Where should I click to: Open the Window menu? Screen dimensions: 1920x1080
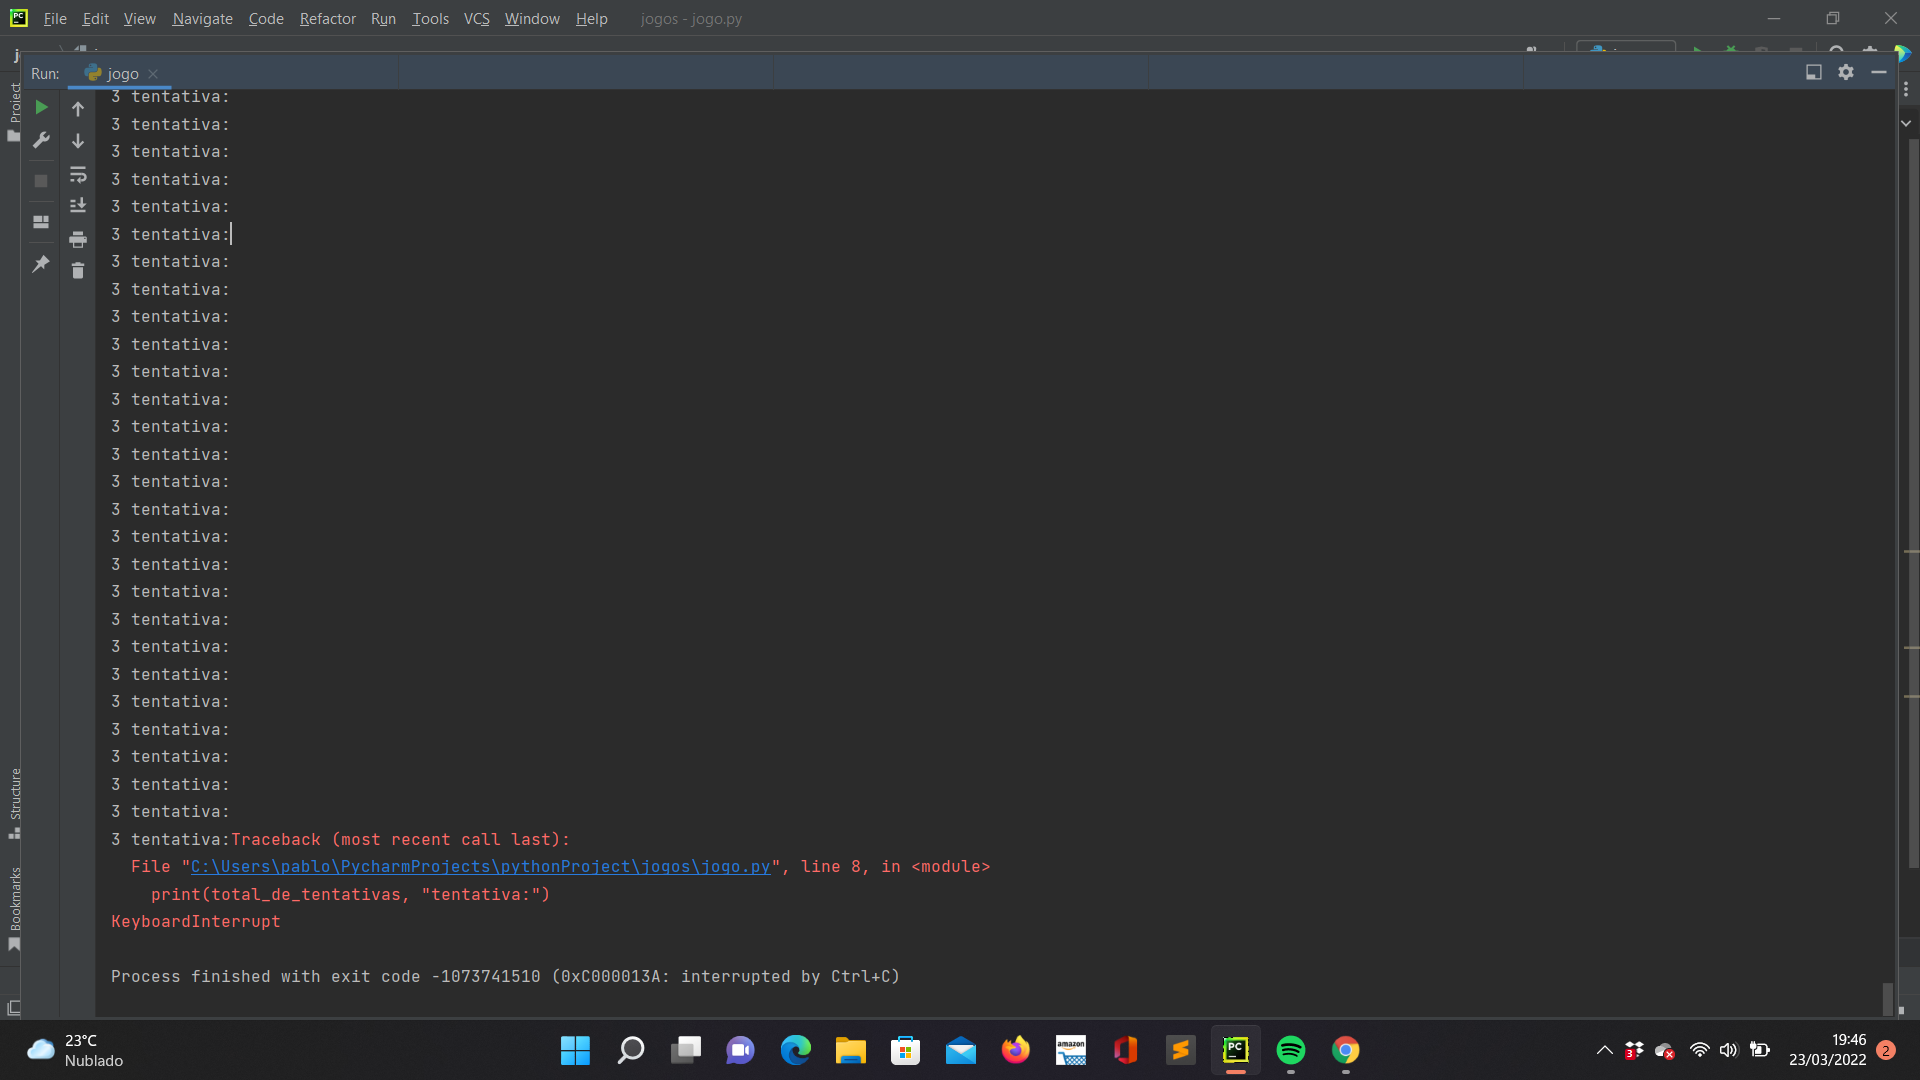[532, 18]
